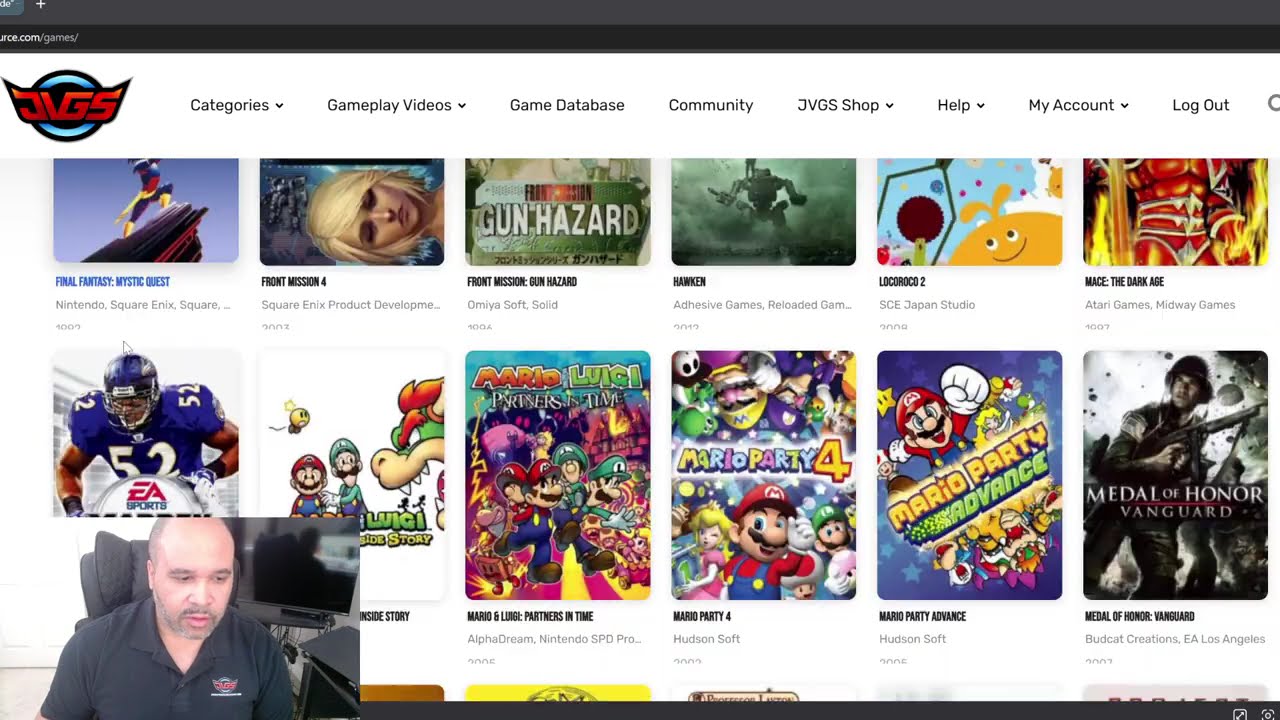Click 'Hudson Soft' under Mario Party 4
1280x720 pixels.
707,639
